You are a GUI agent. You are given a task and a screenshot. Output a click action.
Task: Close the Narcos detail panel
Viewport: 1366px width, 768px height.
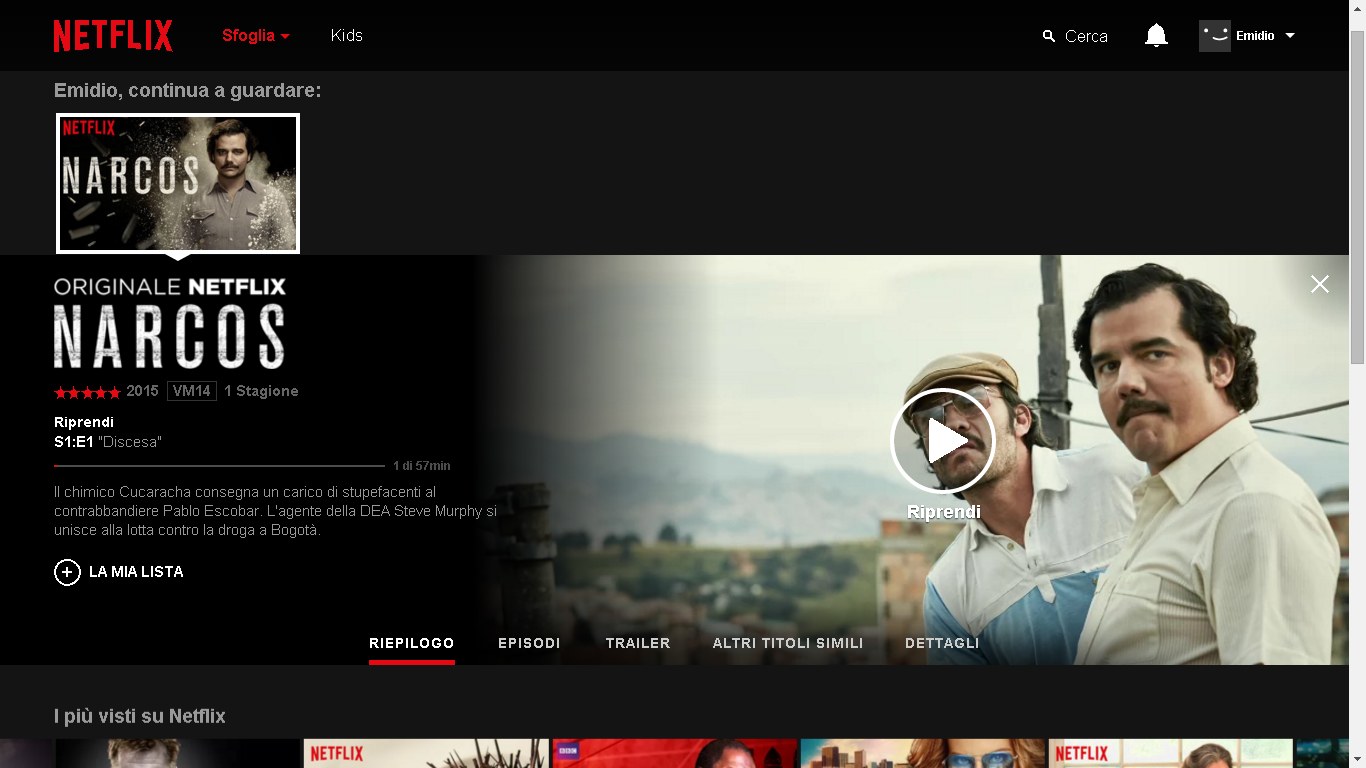pos(1320,284)
